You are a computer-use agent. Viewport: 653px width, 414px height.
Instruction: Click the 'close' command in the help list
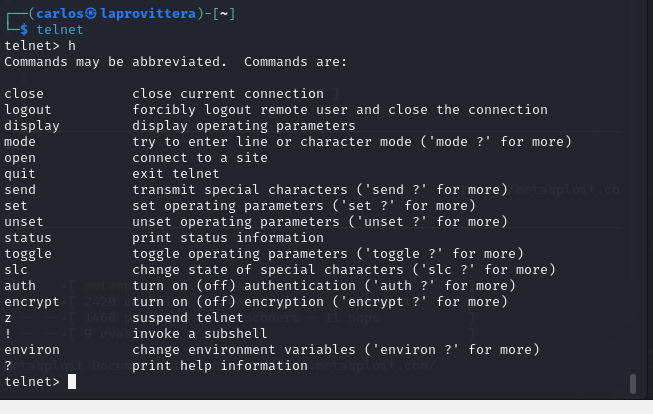point(24,94)
